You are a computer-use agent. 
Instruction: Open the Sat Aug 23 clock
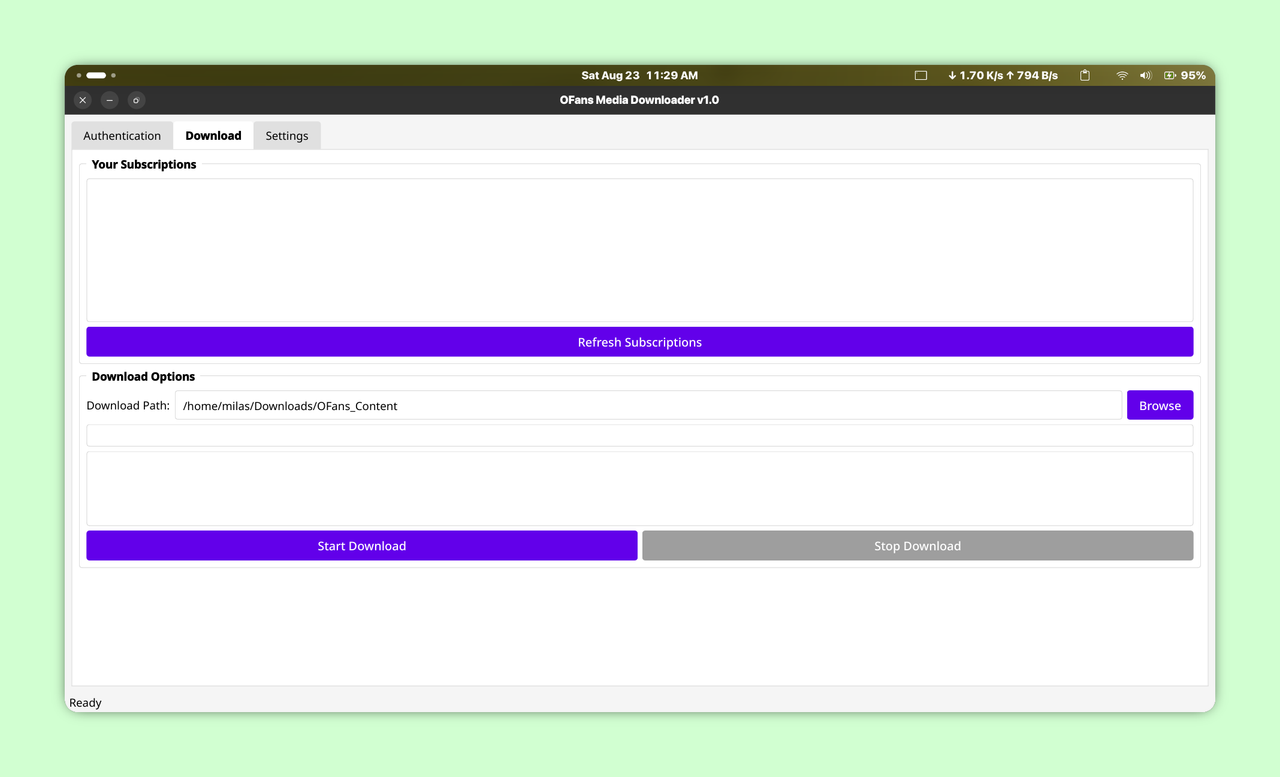tap(640, 76)
